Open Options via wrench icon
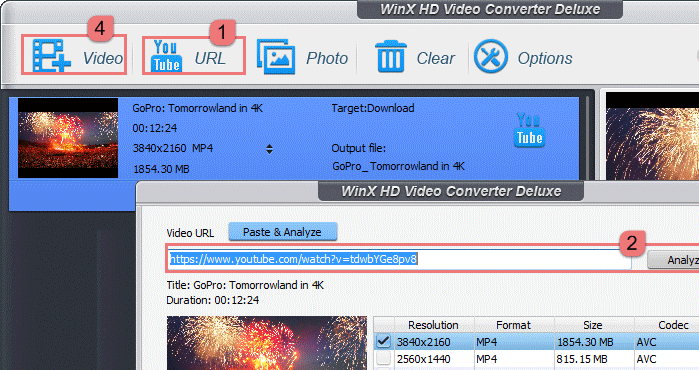The image size is (699, 370). [490, 56]
